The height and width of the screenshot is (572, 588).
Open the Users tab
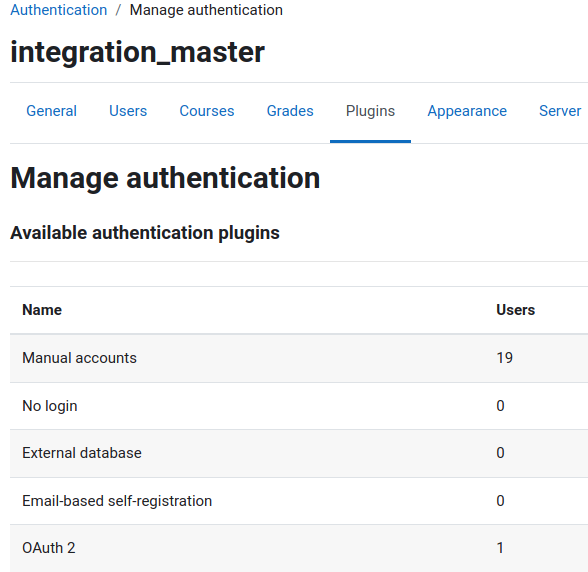coord(128,111)
